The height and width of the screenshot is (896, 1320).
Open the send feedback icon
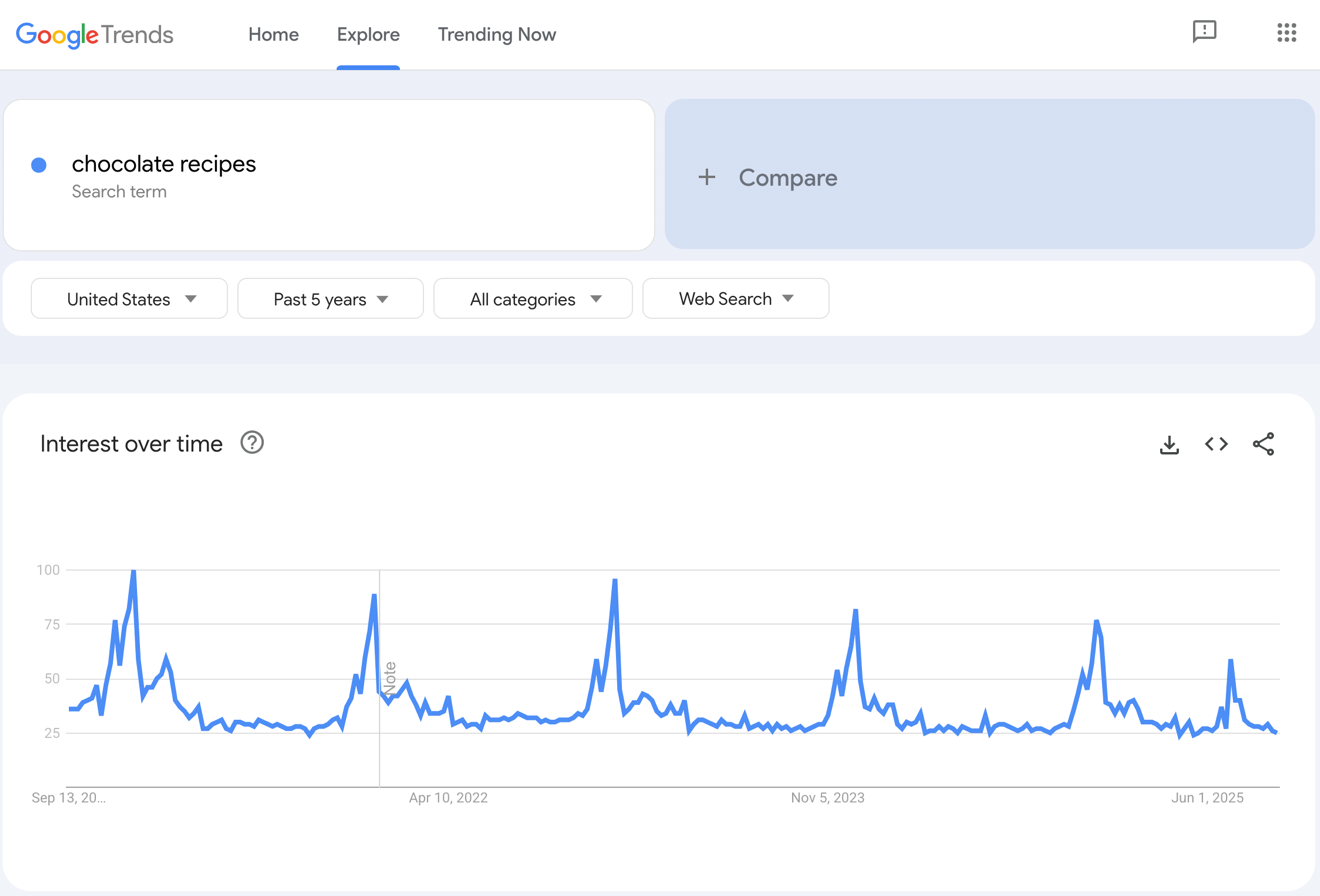click(x=1204, y=32)
